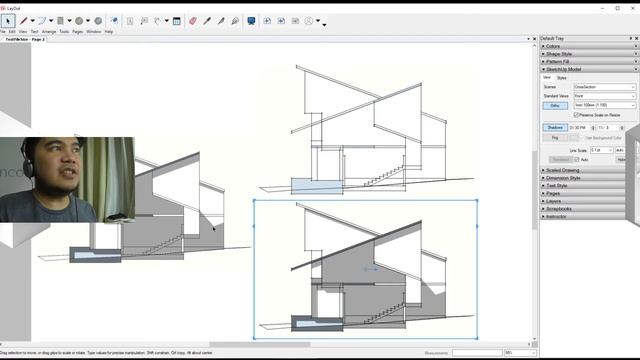Open the Standard Views dropdown
The width and height of the screenshot is (640, 360).
(604, 96)
